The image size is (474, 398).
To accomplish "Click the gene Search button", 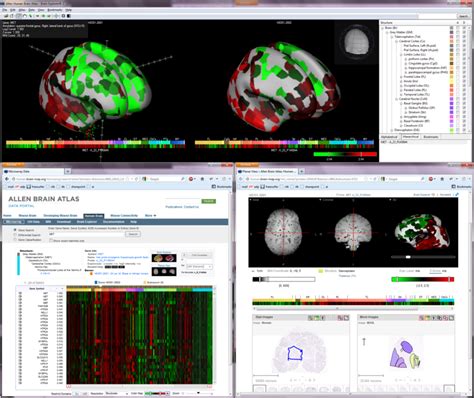I will (133, 234).
